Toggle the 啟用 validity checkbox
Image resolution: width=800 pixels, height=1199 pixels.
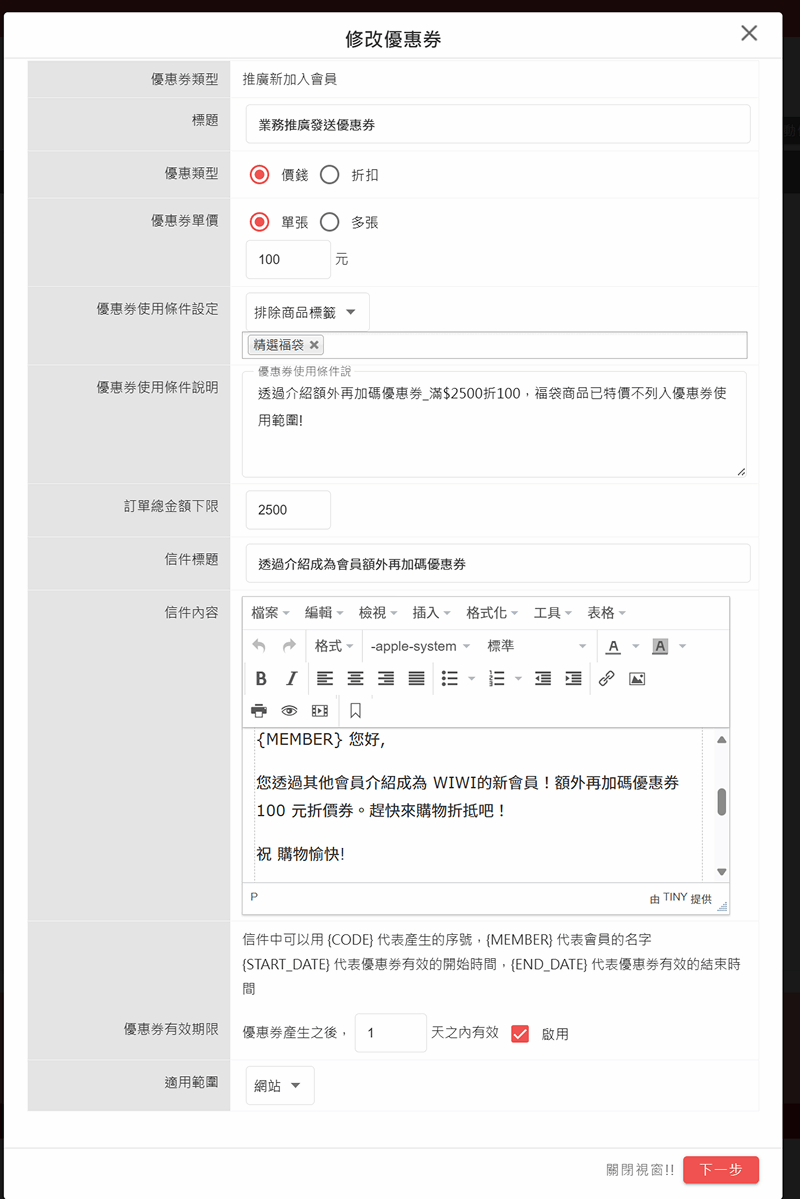point(520,1034)
